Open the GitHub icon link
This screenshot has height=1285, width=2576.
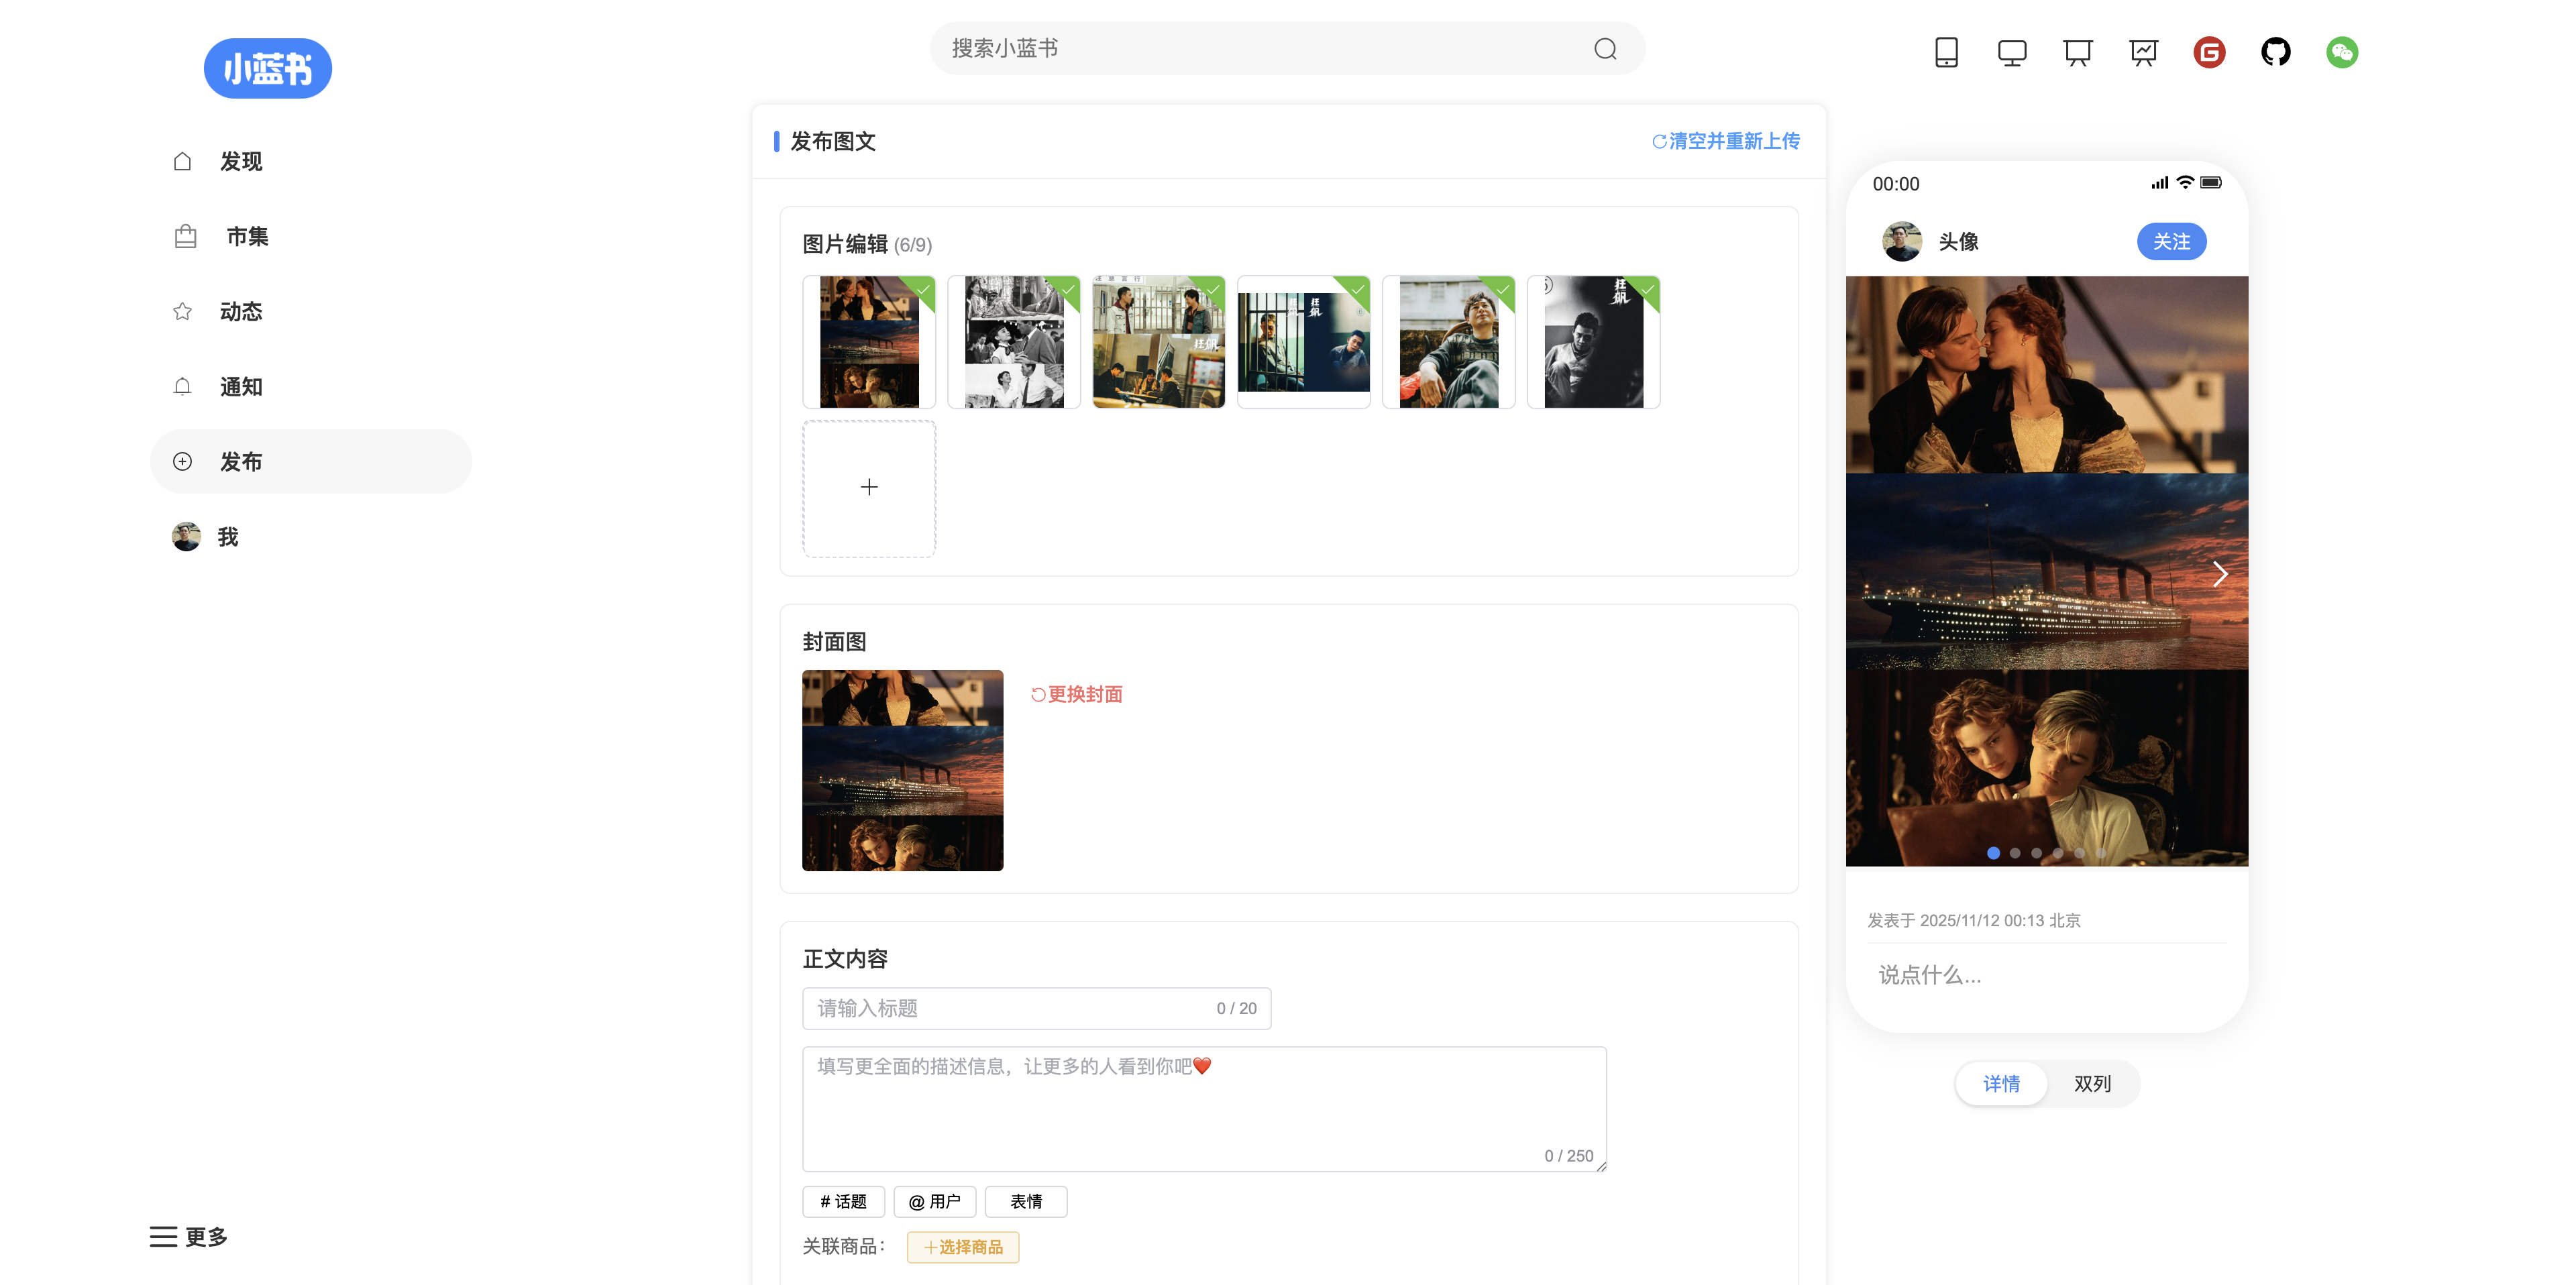[x=2275, y=52]
